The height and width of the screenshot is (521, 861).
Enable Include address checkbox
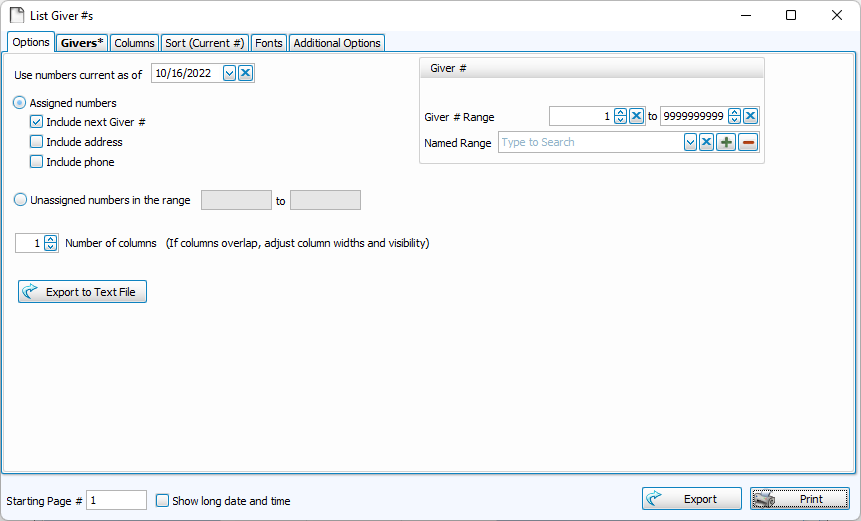pos(37,142)
